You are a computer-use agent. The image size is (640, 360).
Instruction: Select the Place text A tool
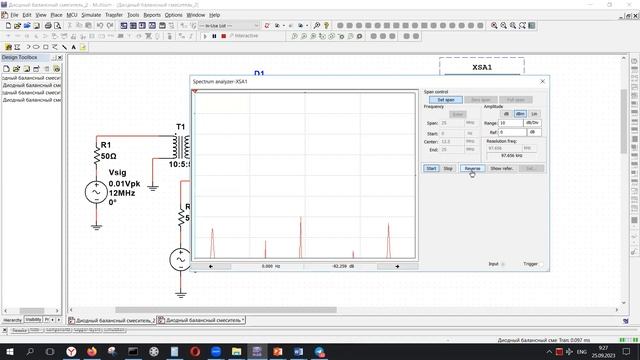(x=73, y=47)
